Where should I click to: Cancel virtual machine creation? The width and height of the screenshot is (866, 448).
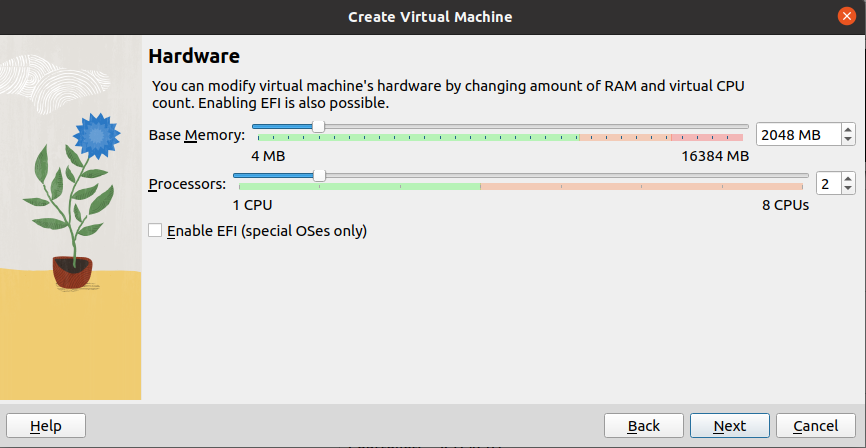[815, 426]
